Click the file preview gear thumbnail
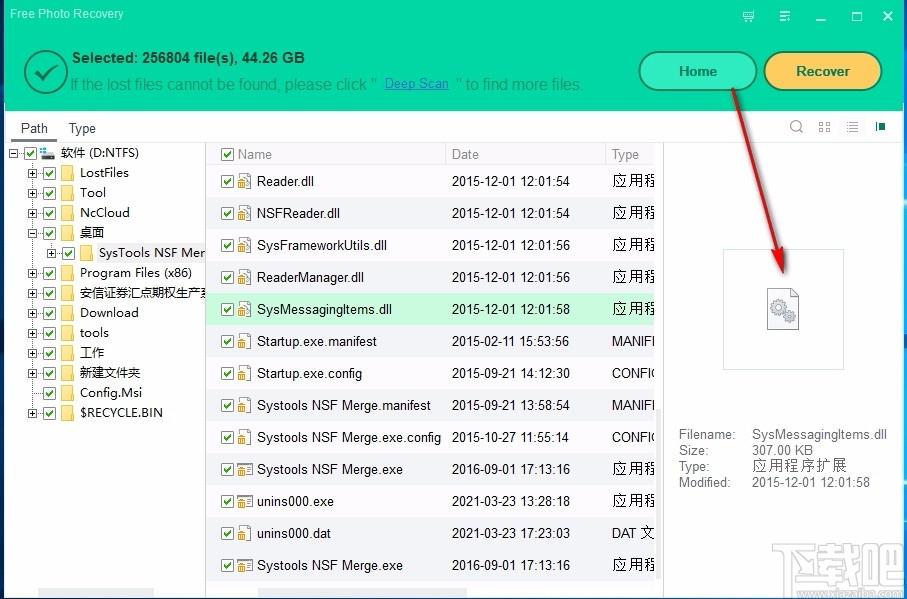The height and width of the screenshot is (599, 907). 783,309
